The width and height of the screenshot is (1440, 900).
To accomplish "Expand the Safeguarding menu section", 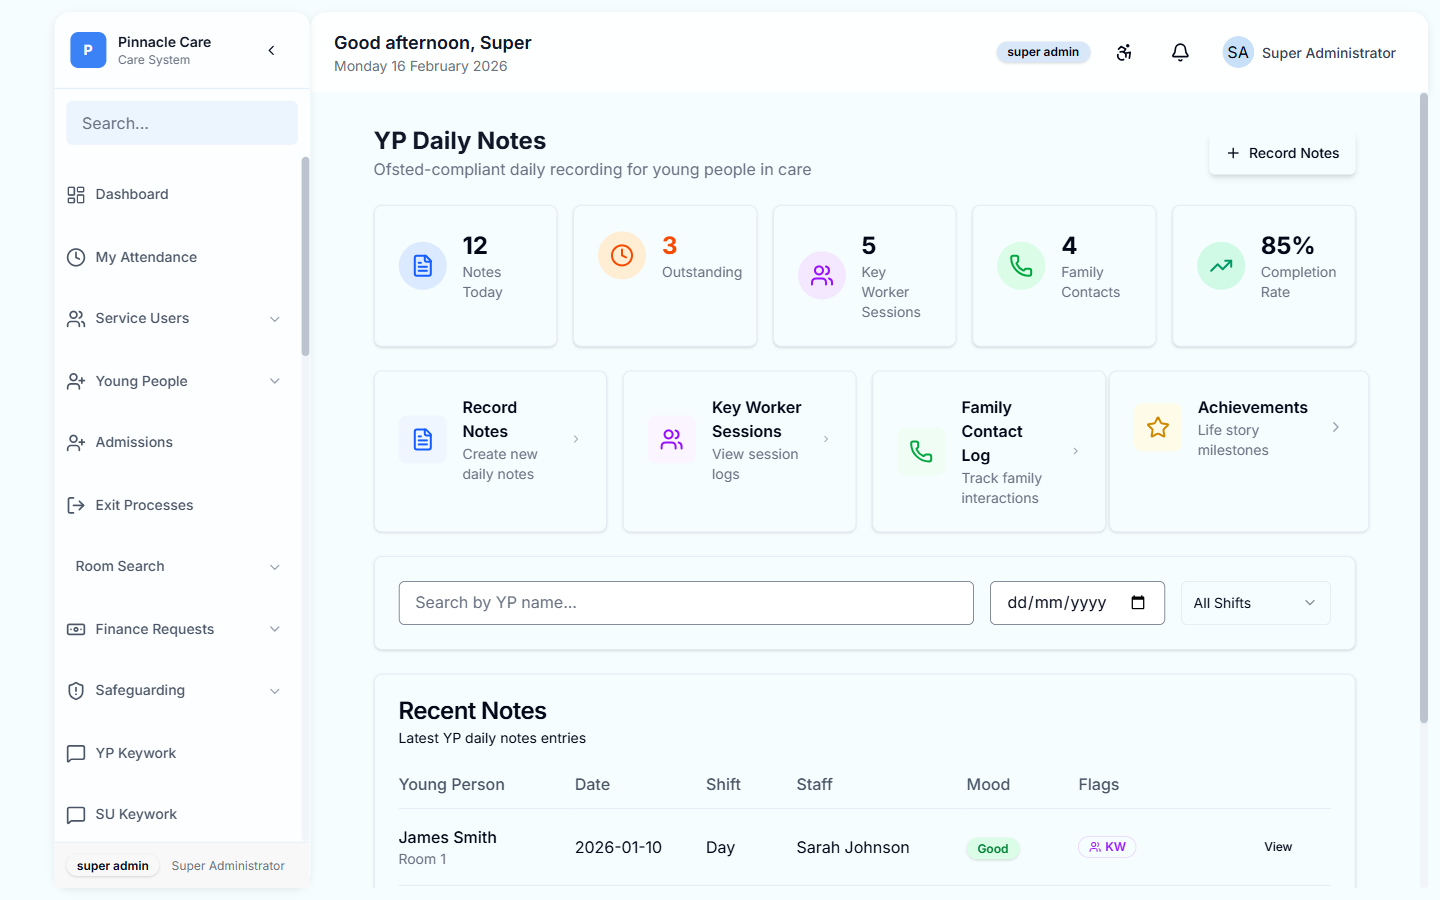I will coord(274,691).
